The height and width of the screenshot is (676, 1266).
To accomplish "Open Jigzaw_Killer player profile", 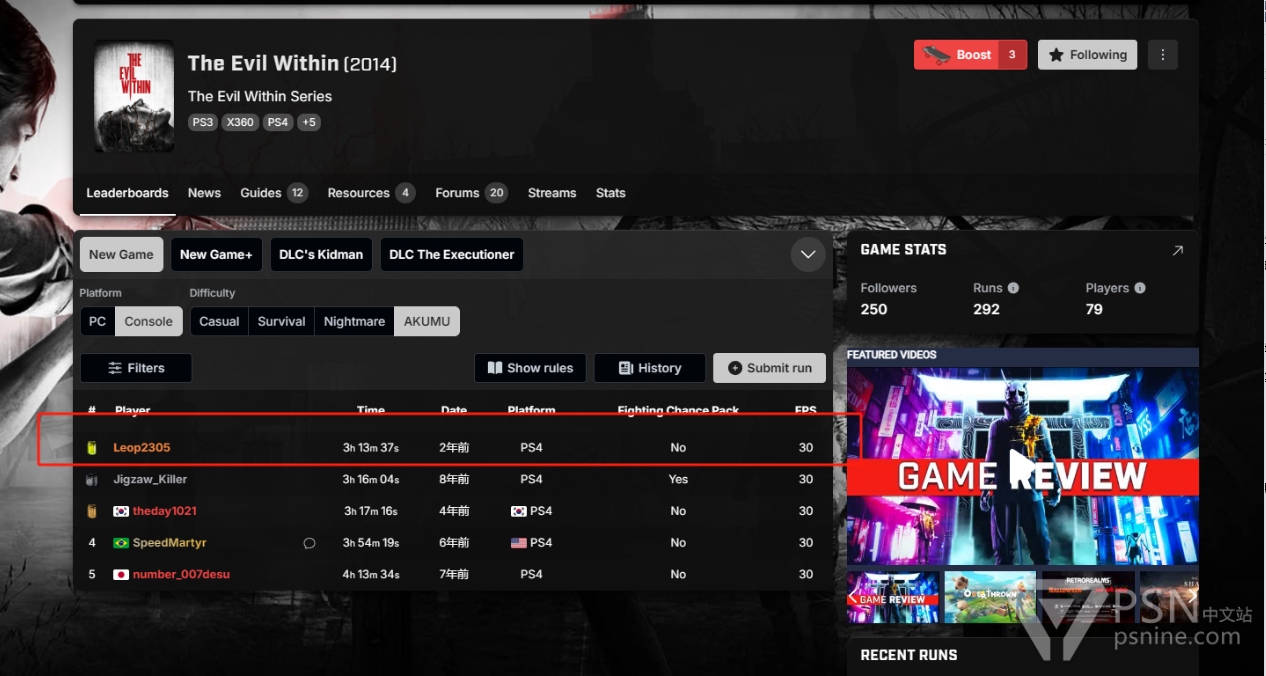I will [150, 479].
